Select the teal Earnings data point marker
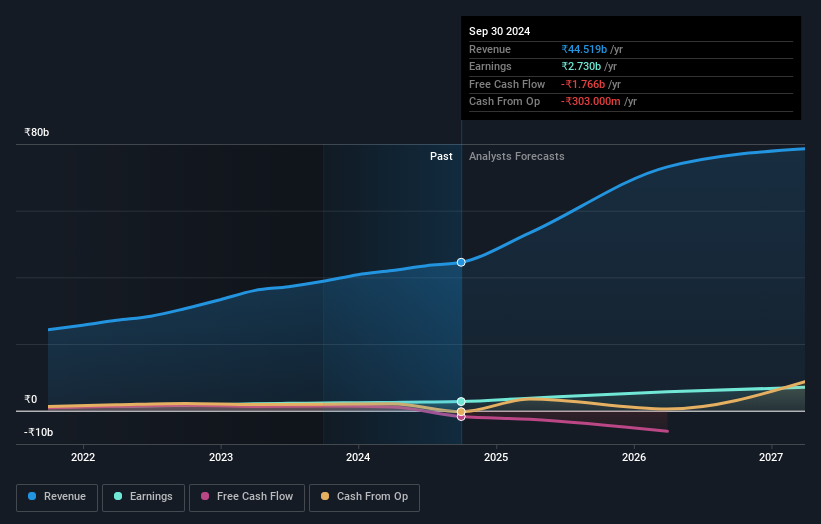This screenshot has width=821, height=524. point(461,402)
